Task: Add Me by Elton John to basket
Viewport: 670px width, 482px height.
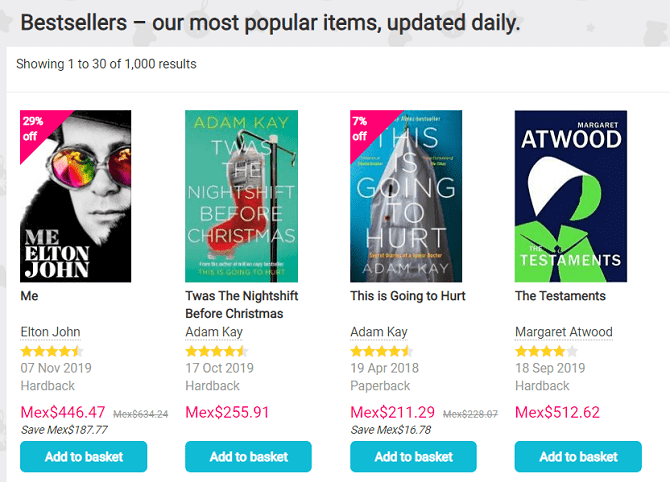Action: [x=83, y=457]
